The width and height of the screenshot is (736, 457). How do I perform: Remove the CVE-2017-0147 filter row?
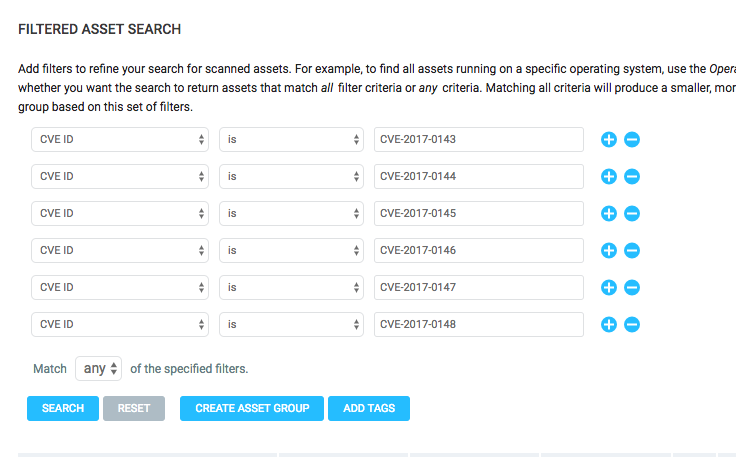click(632, 288)
